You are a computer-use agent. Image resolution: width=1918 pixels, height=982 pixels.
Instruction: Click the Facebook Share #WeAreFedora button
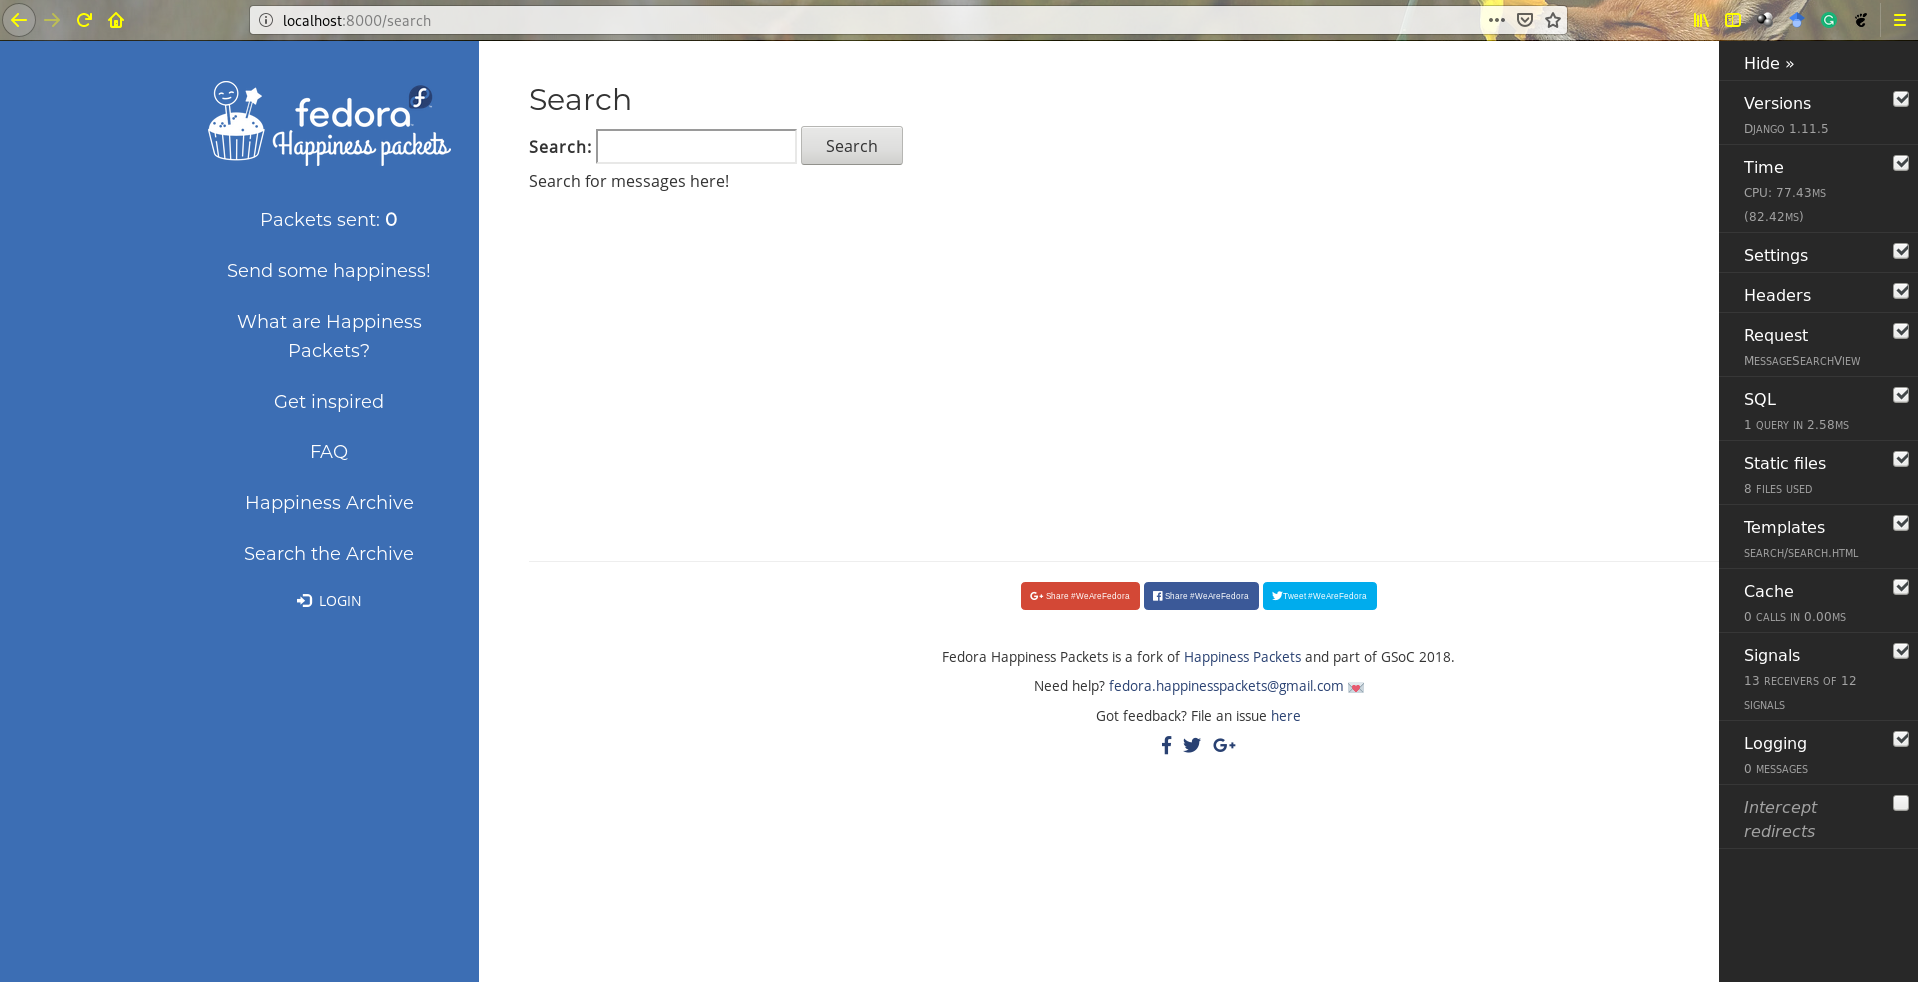coord(1201,596)
